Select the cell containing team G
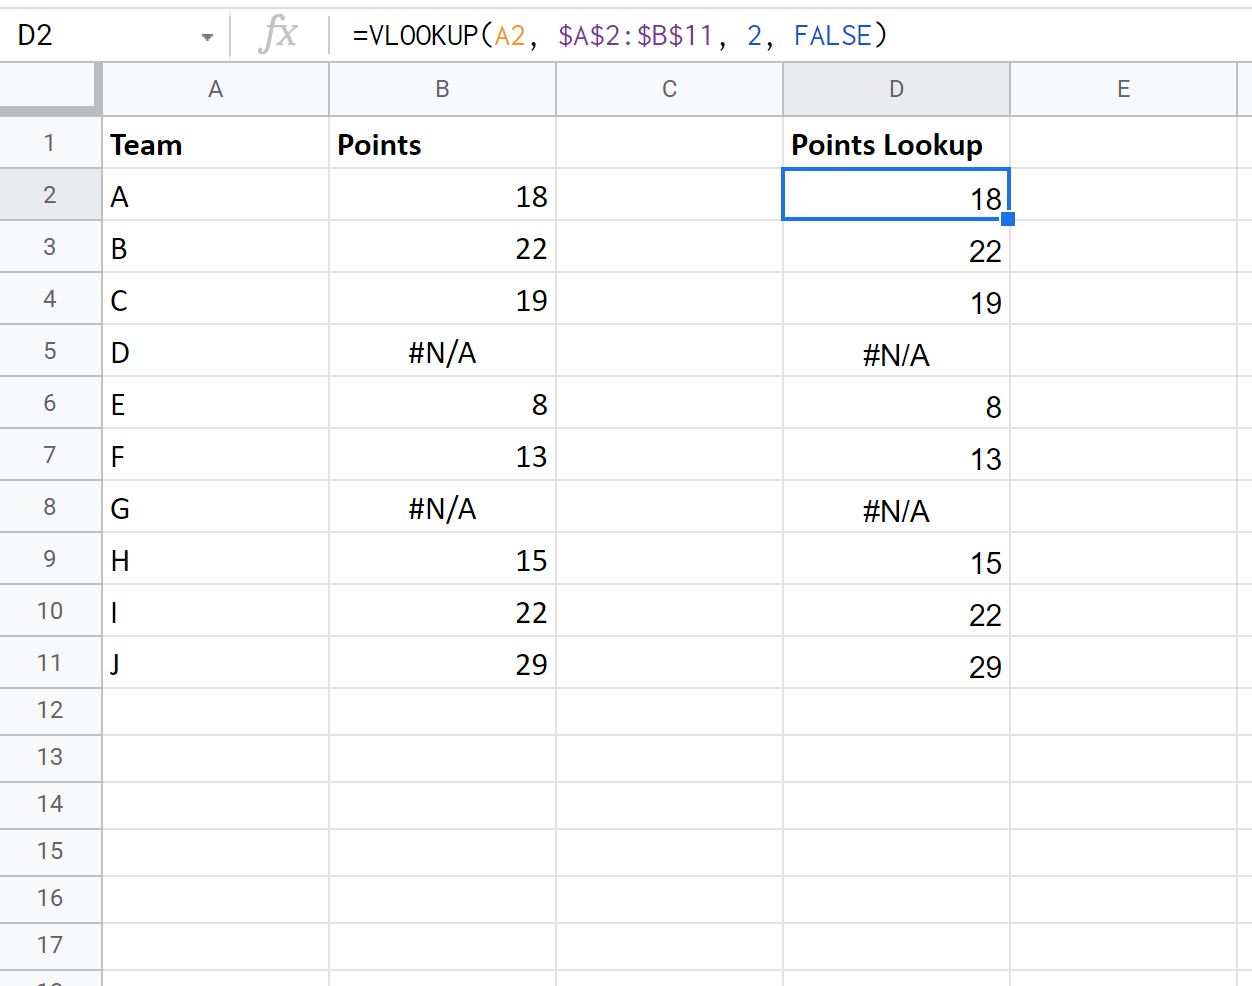Viewport: 1252px width, 986px height. tap(215, 507)
